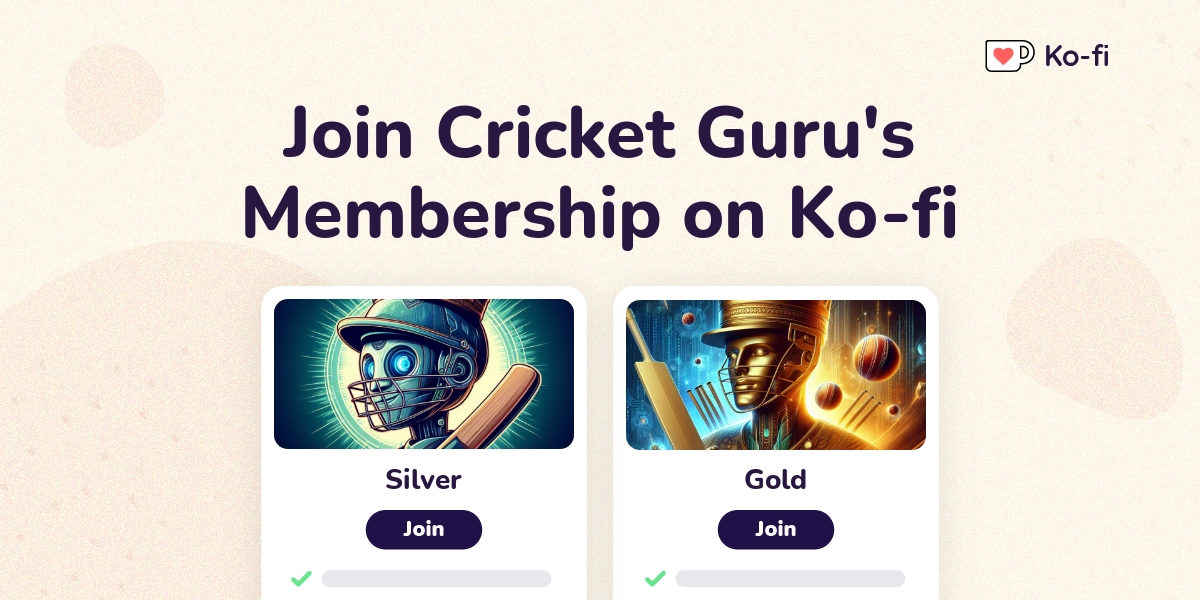Viewport: 1200px width, 600px height.
Task: Join the Gold membership tier
Action: (776, 529)
